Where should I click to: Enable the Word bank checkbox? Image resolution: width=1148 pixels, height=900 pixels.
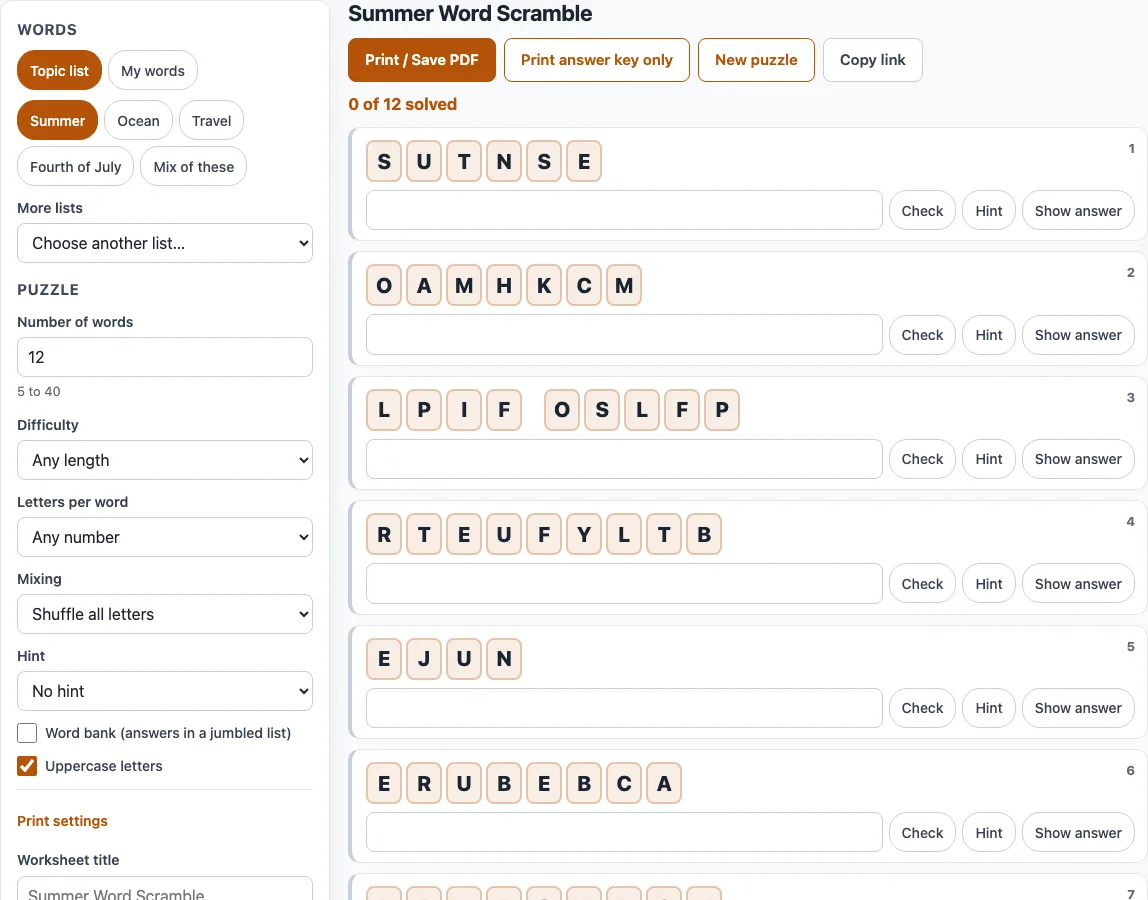pos(27,733)
